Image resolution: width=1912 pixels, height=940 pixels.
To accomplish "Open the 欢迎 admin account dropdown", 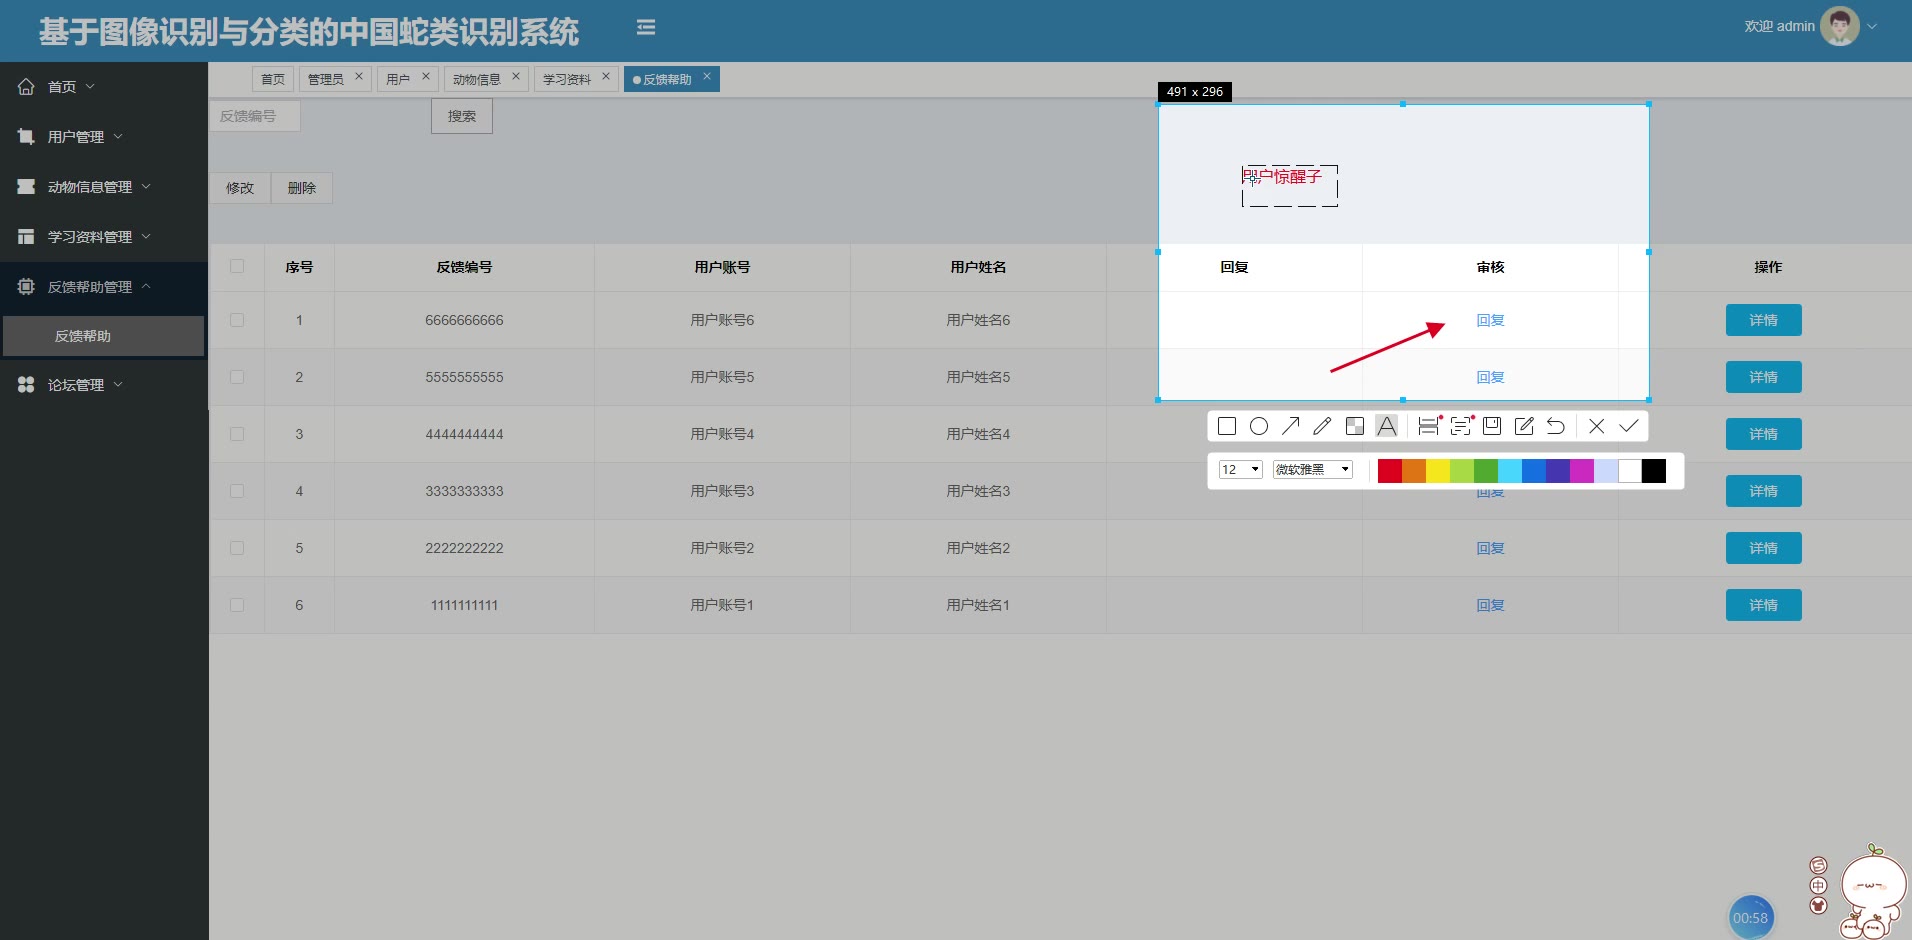I will (x=1810, y=27).
